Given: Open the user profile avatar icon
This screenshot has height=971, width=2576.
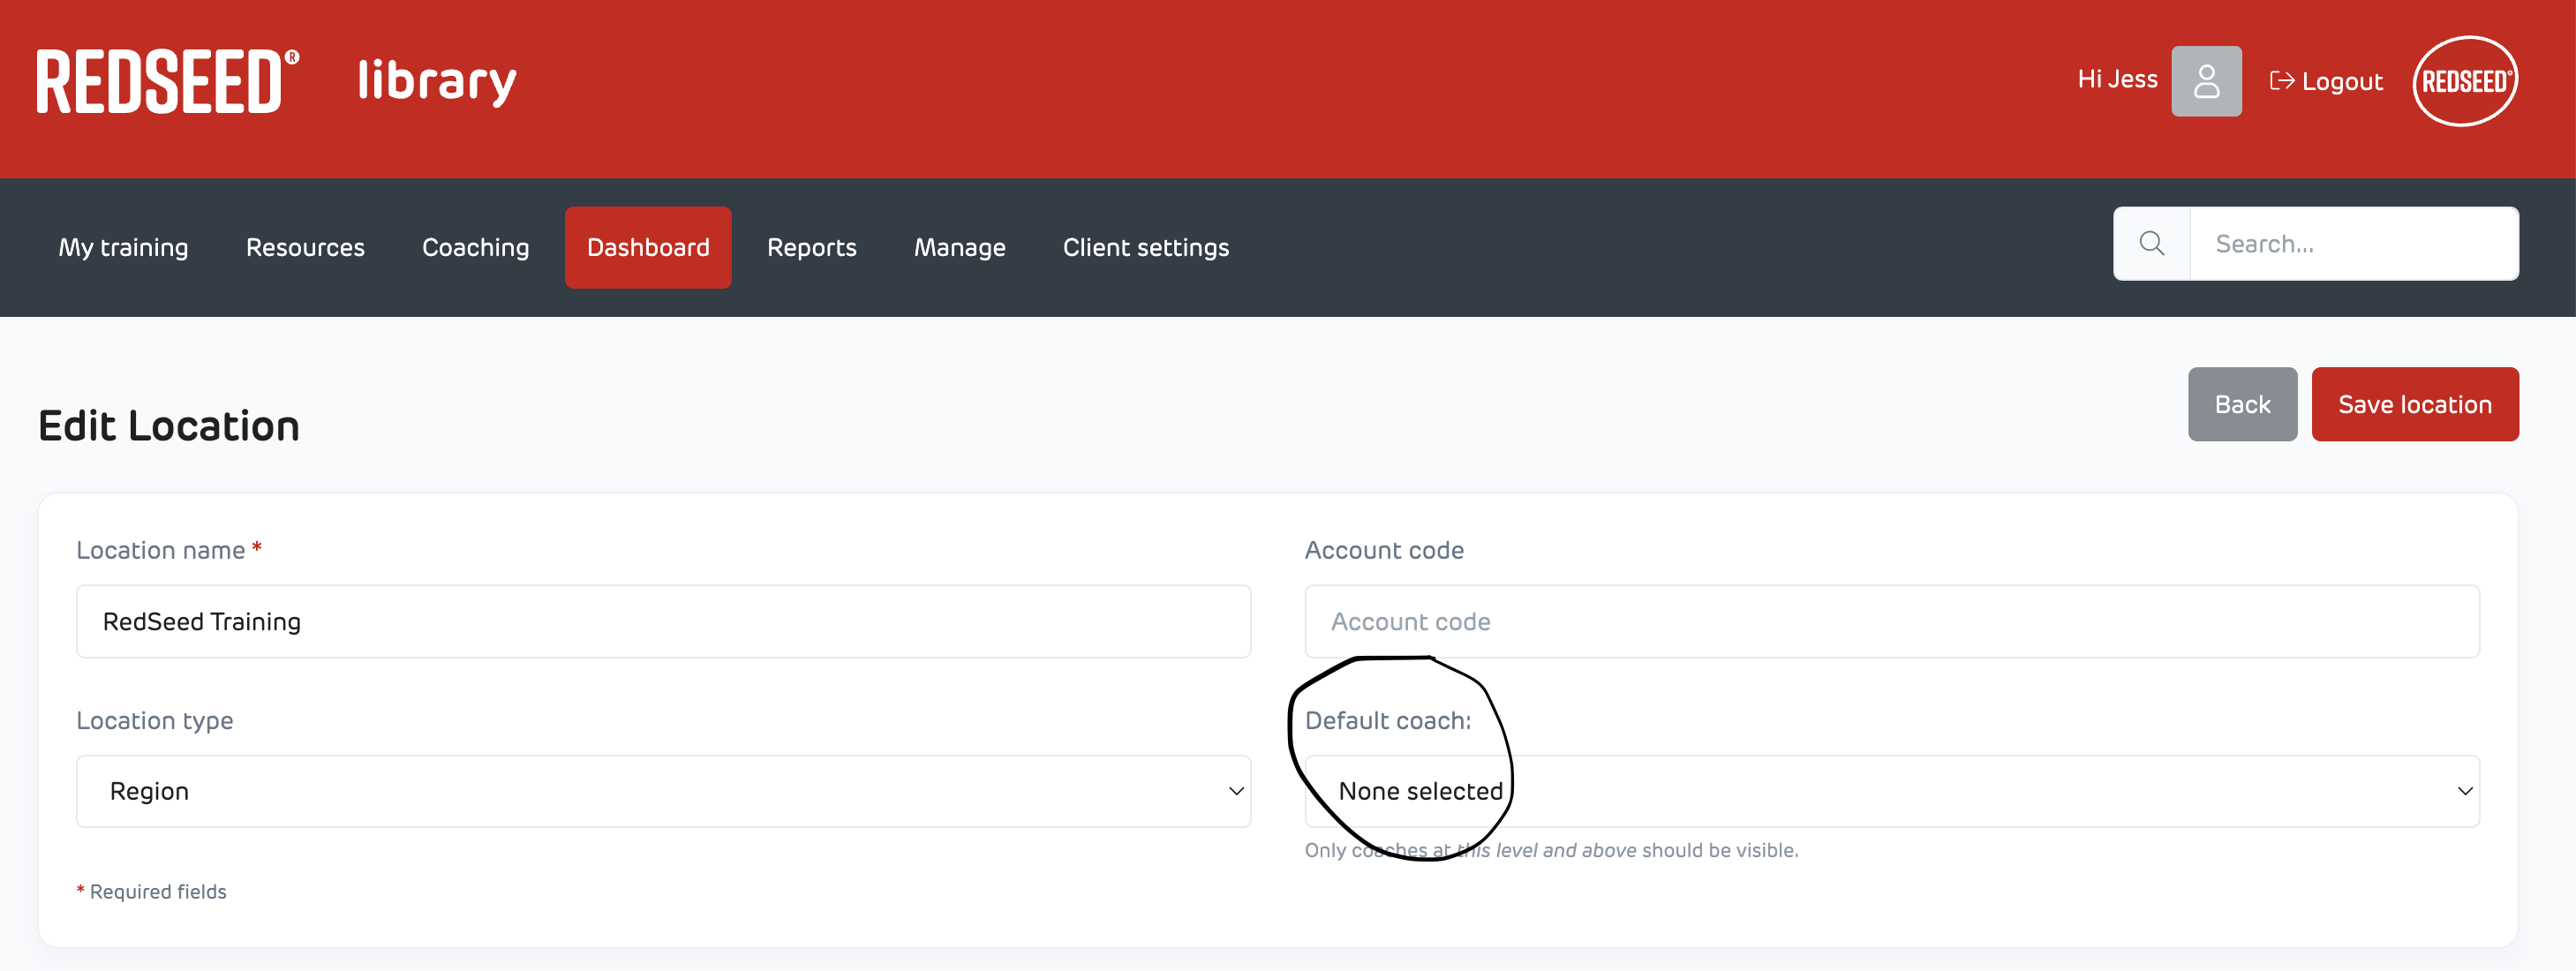Looking at the screenshot, I should pos(2205,81).
